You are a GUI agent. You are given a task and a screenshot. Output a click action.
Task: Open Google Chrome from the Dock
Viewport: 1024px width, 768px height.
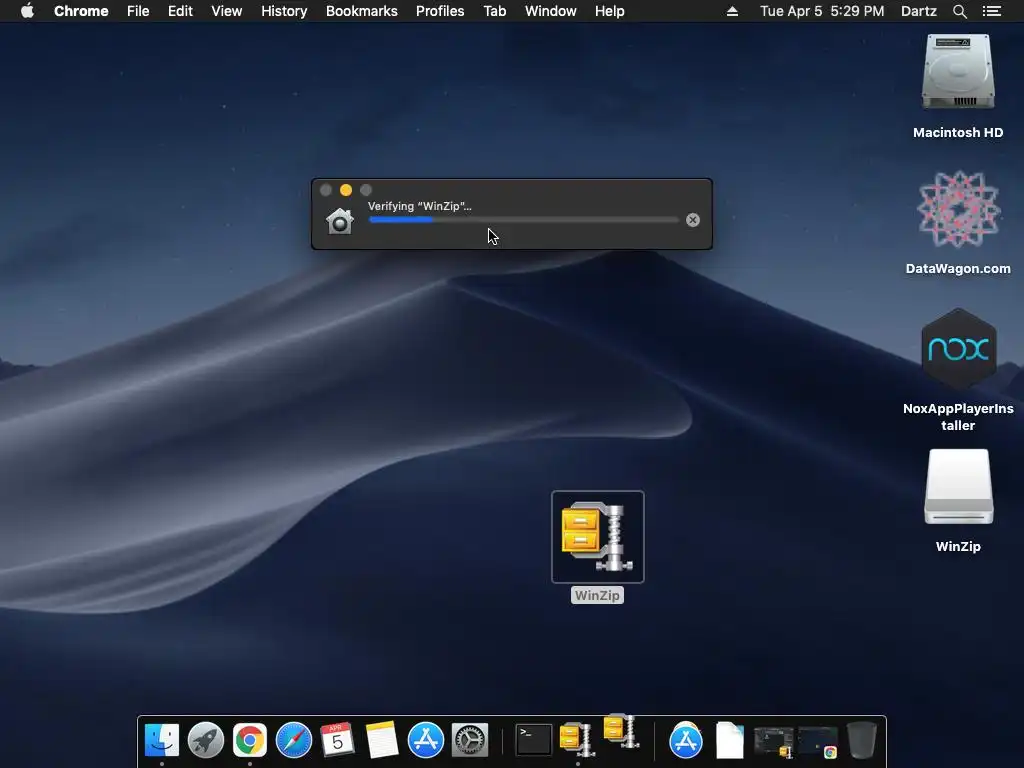point(249,740)
